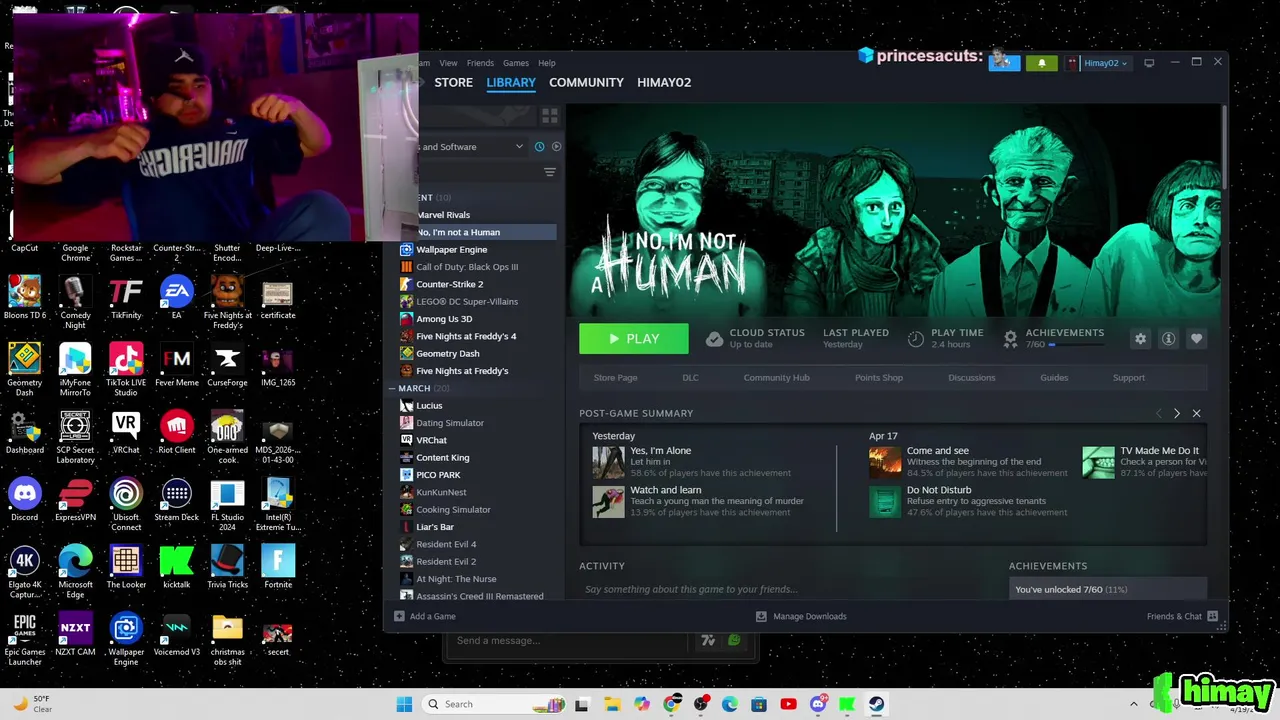Viewport: 1280px width, 720px height.
Task: Open the Steam game settings gear
Action: click(x=1140, y=339)
